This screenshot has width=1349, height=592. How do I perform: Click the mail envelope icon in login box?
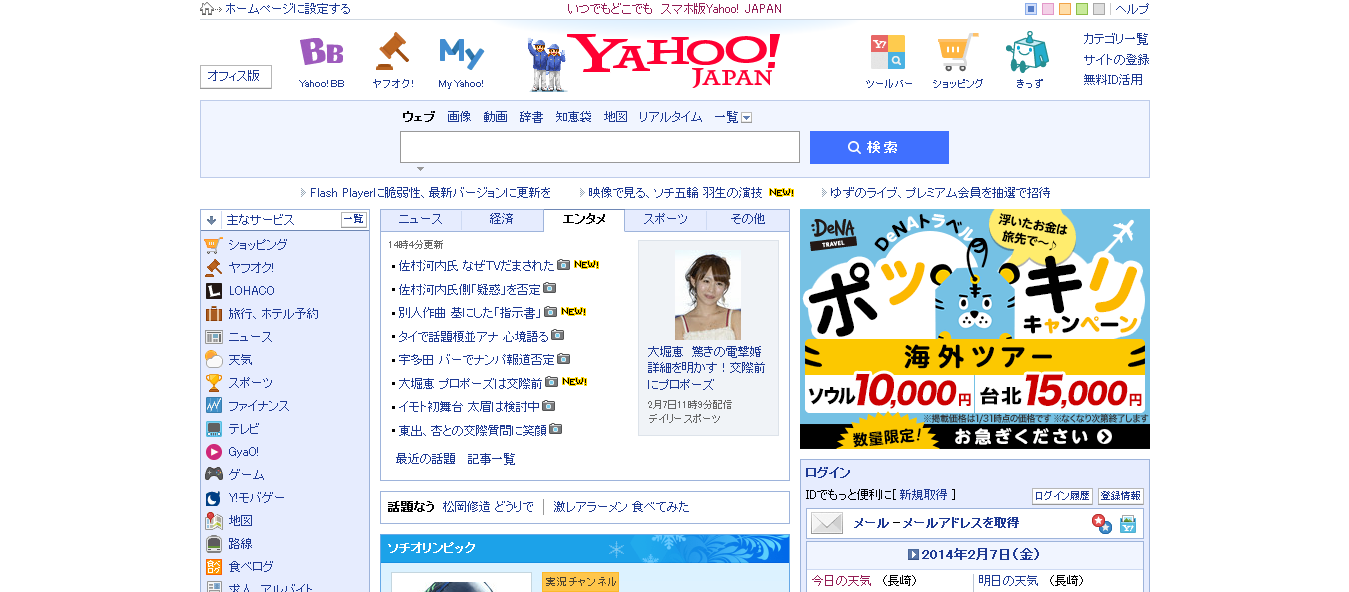coord(827,523)
